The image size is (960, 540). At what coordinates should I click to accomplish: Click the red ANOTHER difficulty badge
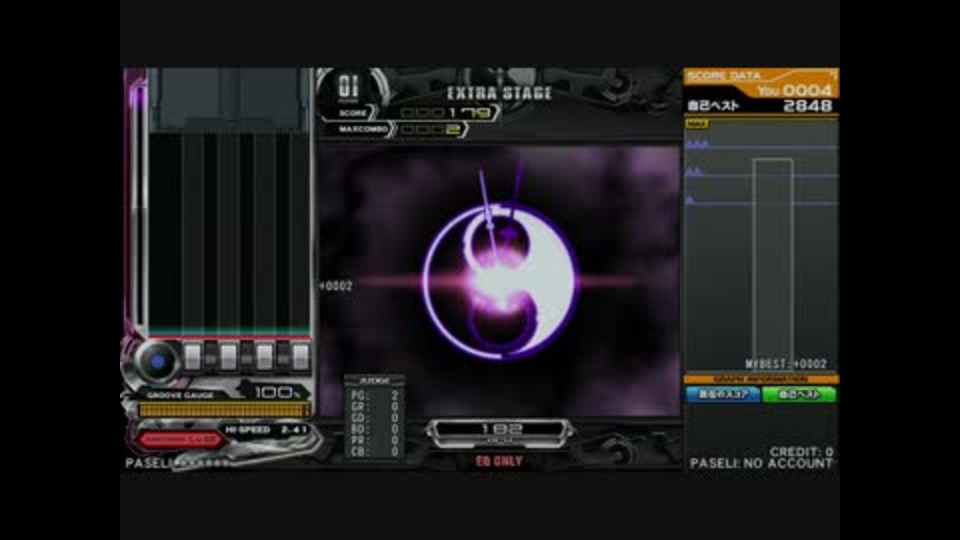[x=179, y=439]
